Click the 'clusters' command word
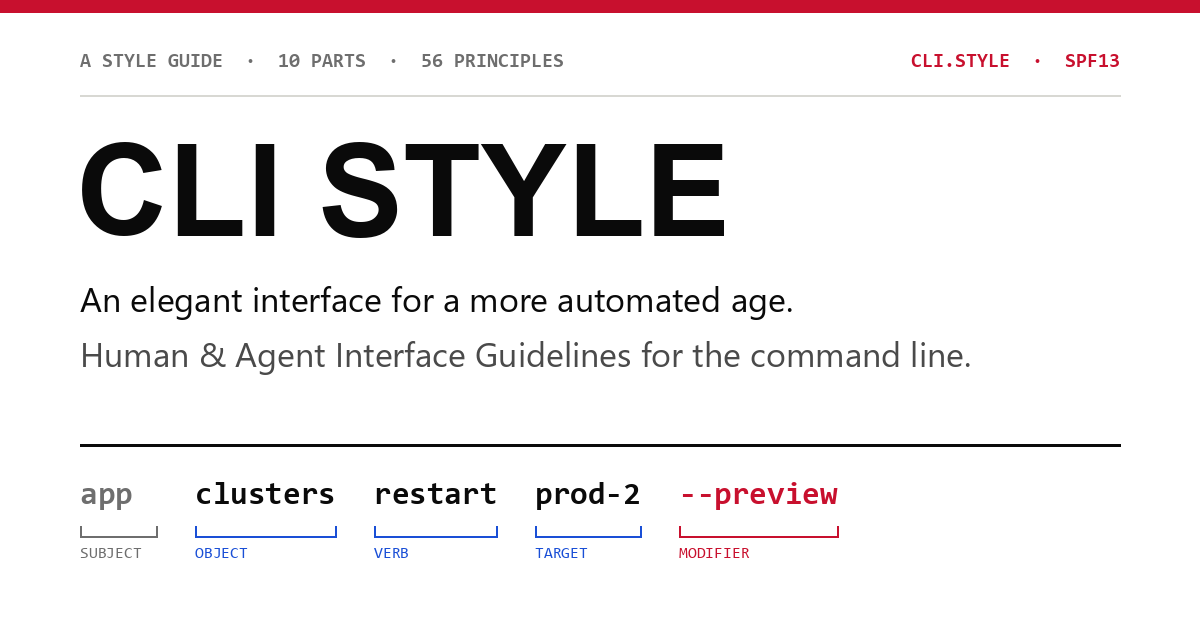The width and height of the screenshot is (1200, 630). coord(265,494)
